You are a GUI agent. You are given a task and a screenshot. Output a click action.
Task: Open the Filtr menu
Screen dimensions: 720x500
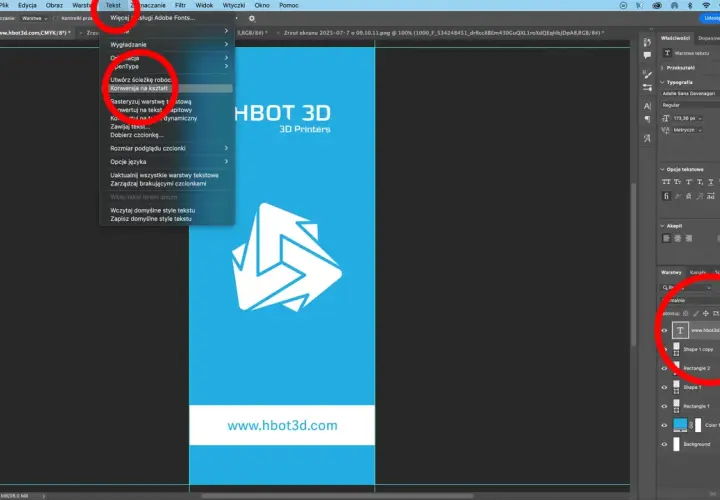[180, 6]
